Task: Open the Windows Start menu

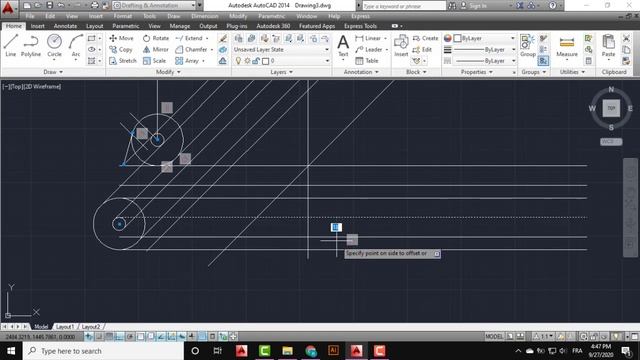Action: 11,351
